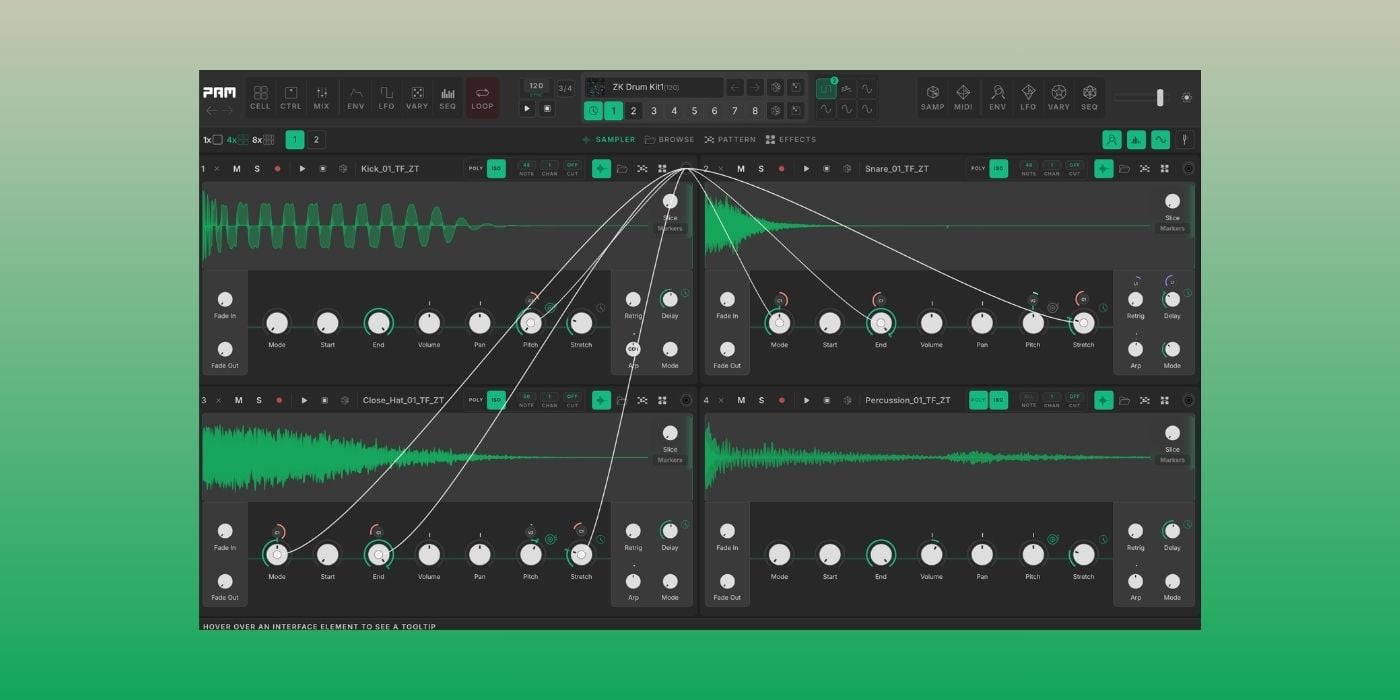Viewport: 1400px width, 700px height.
Task: Select scene 2
Action: (x=633, y=111)
